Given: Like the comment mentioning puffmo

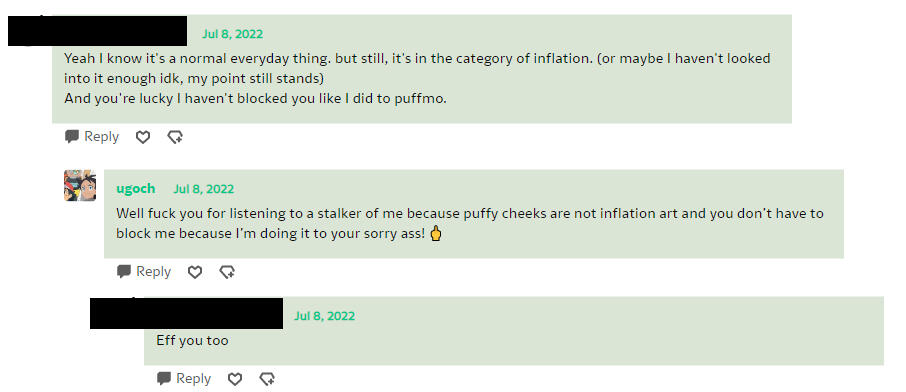Looking at the screenshot, I should click(143, 137).
